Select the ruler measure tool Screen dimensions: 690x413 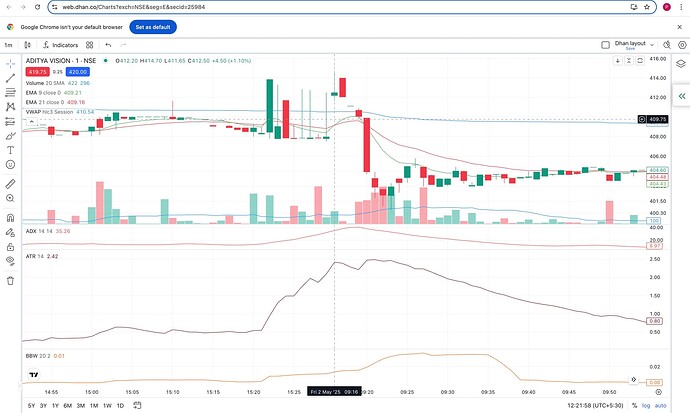tap(11, 184)
